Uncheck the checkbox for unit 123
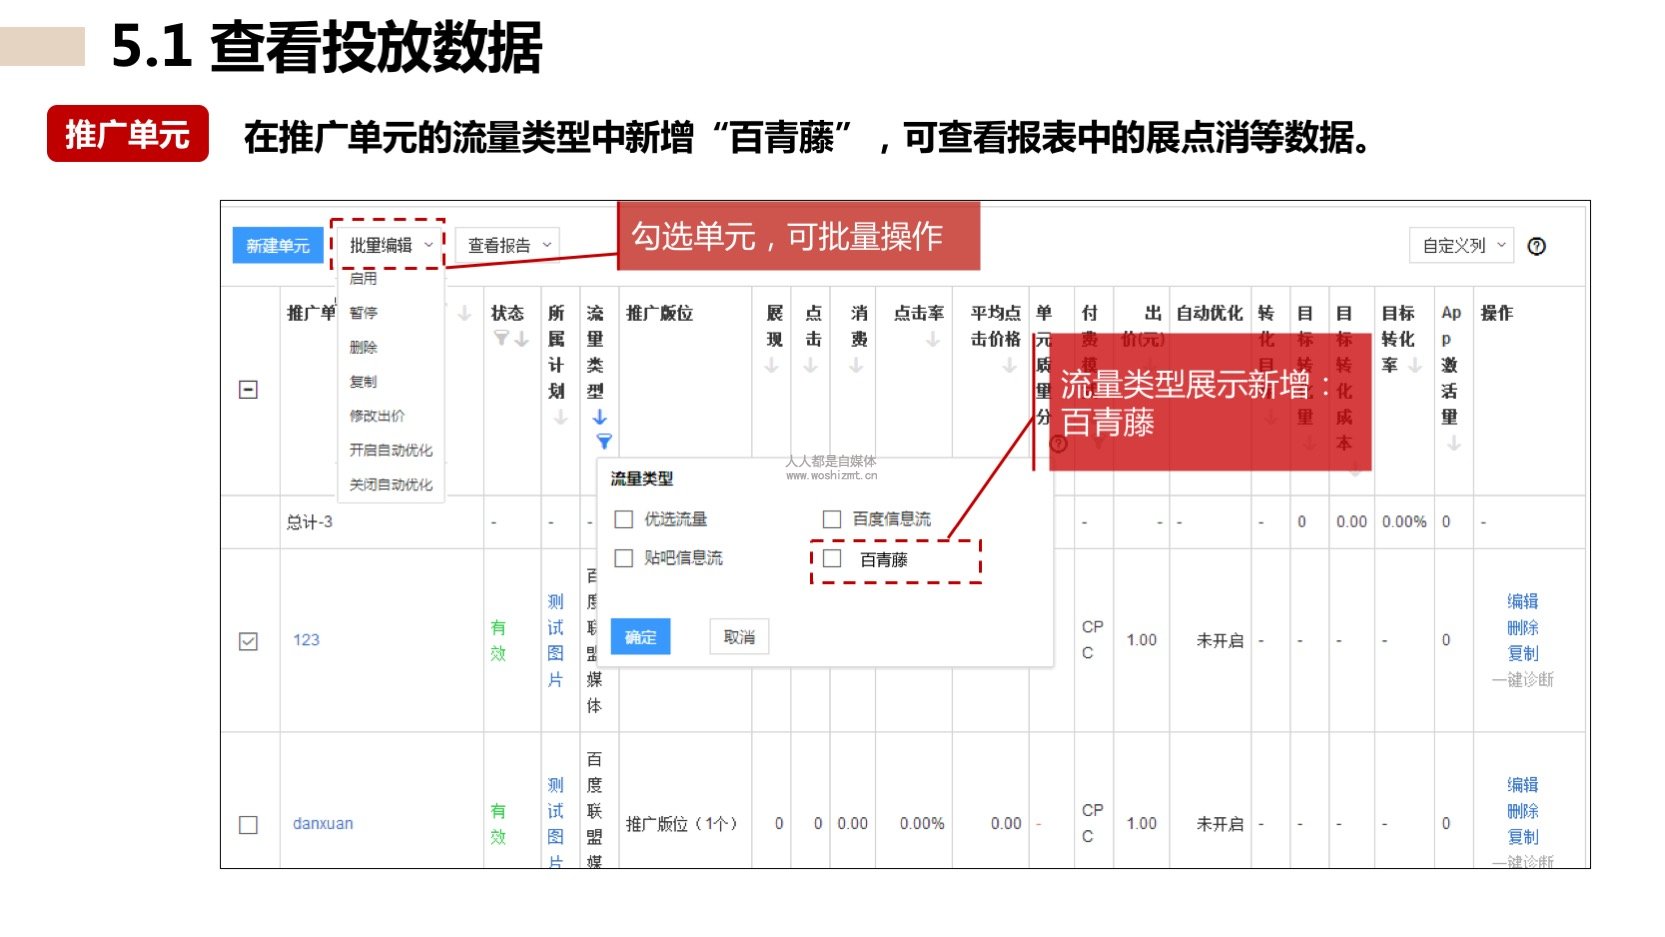 (x=249, y=641)
